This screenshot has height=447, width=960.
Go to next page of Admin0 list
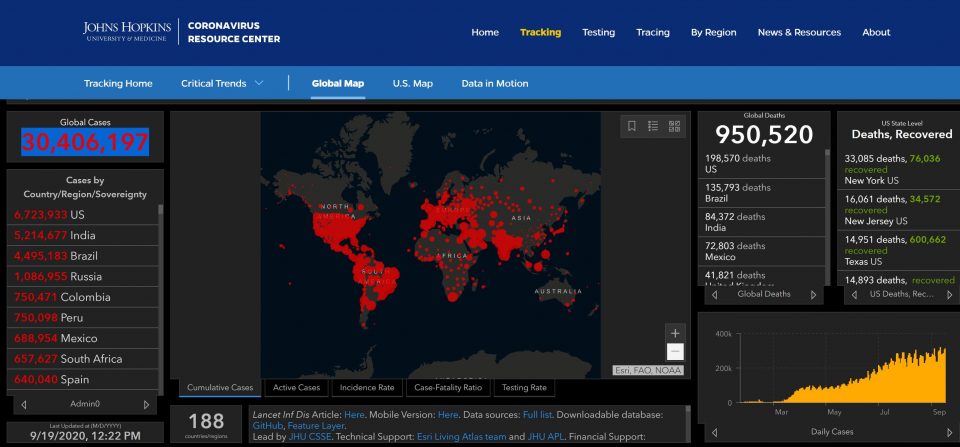coord(147,405)
